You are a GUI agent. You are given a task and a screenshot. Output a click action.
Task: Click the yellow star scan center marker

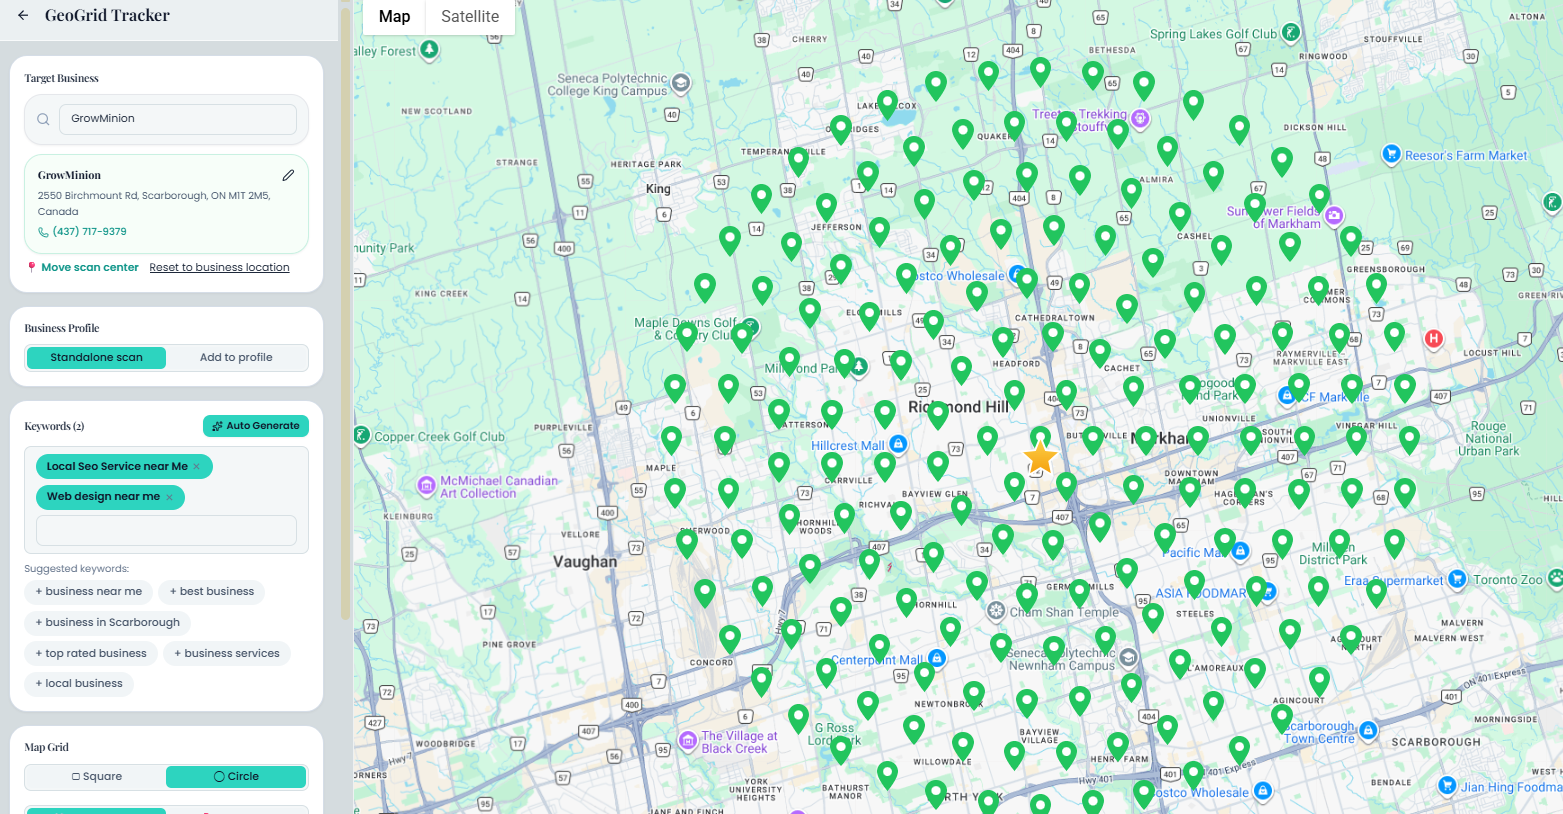tap(1040, 457)
